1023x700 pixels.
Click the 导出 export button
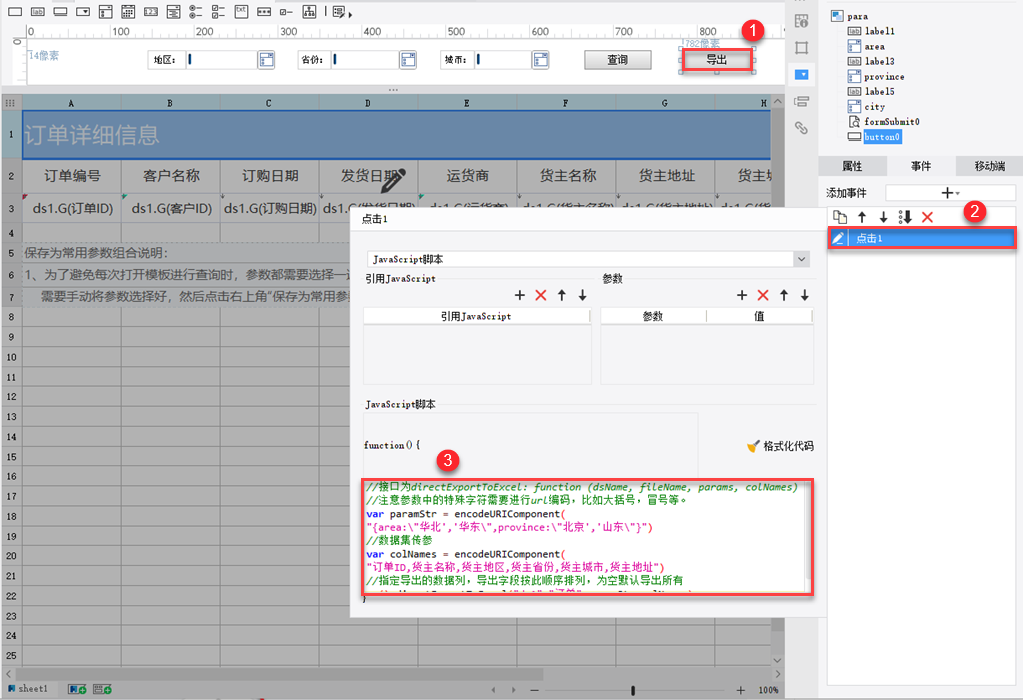click(716, 60)
